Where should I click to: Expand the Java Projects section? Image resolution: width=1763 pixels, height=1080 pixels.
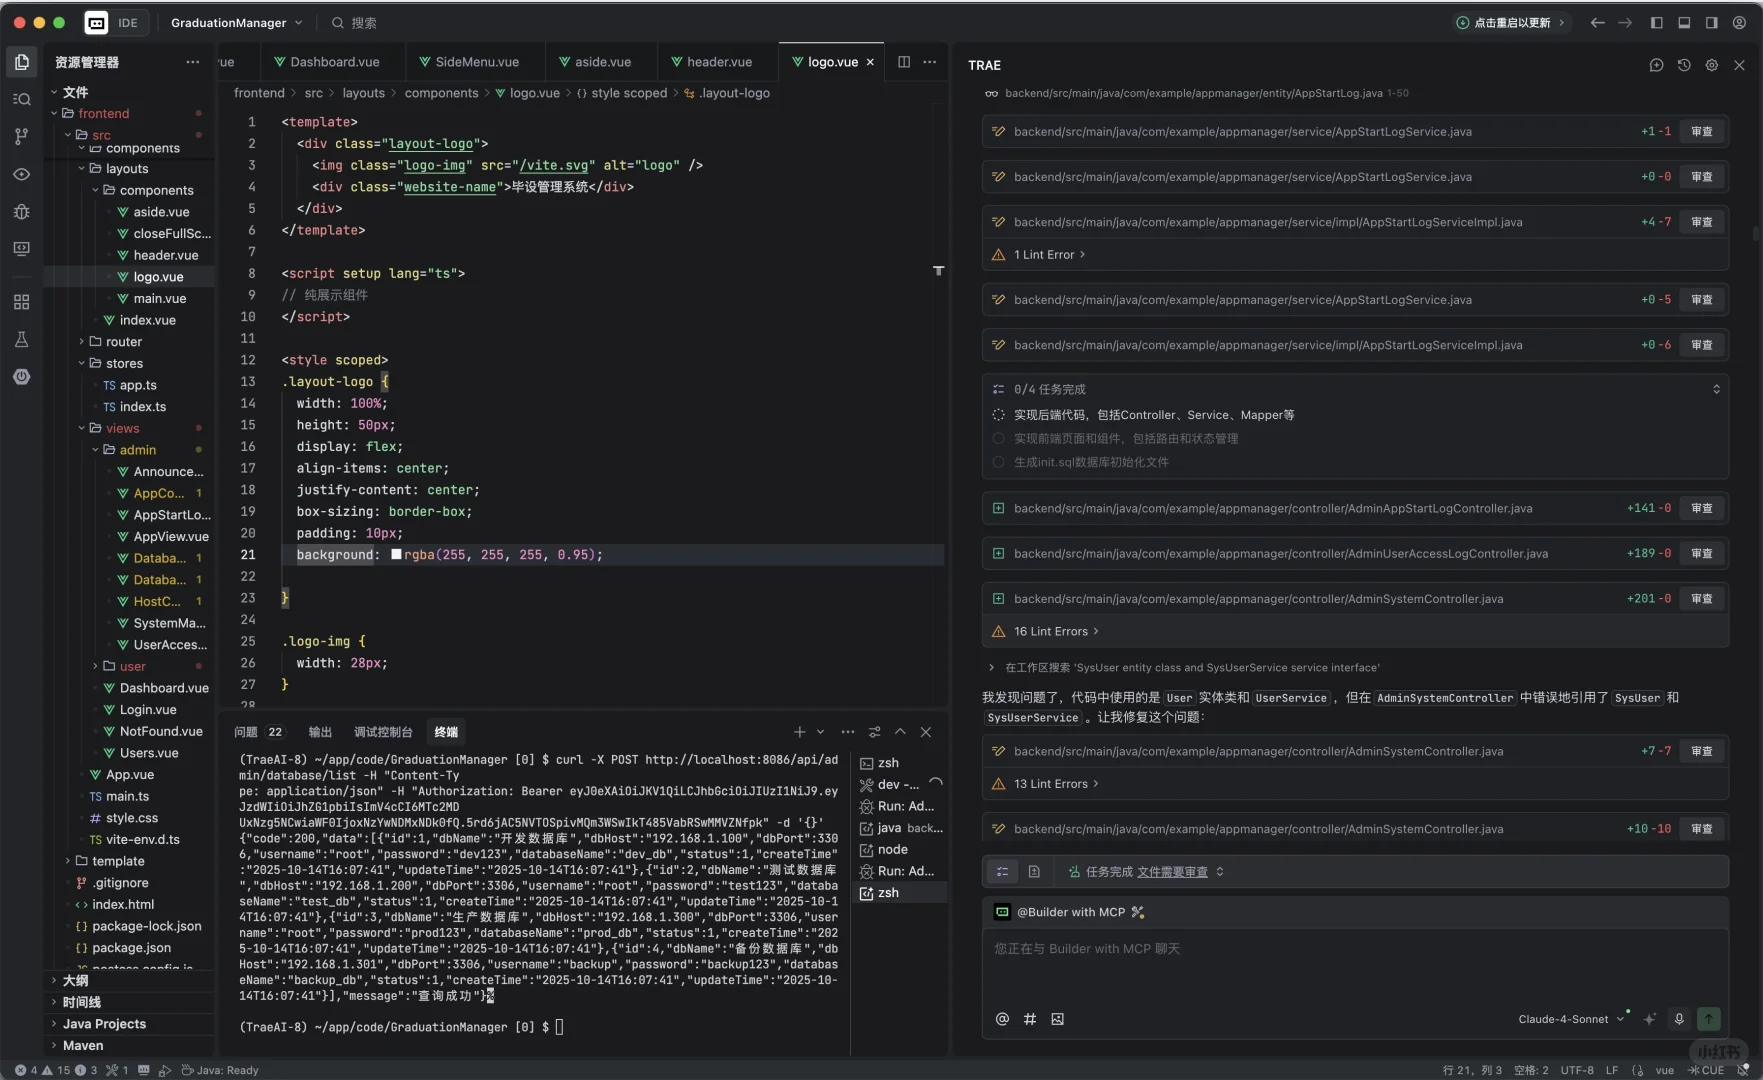[104, 1024]
